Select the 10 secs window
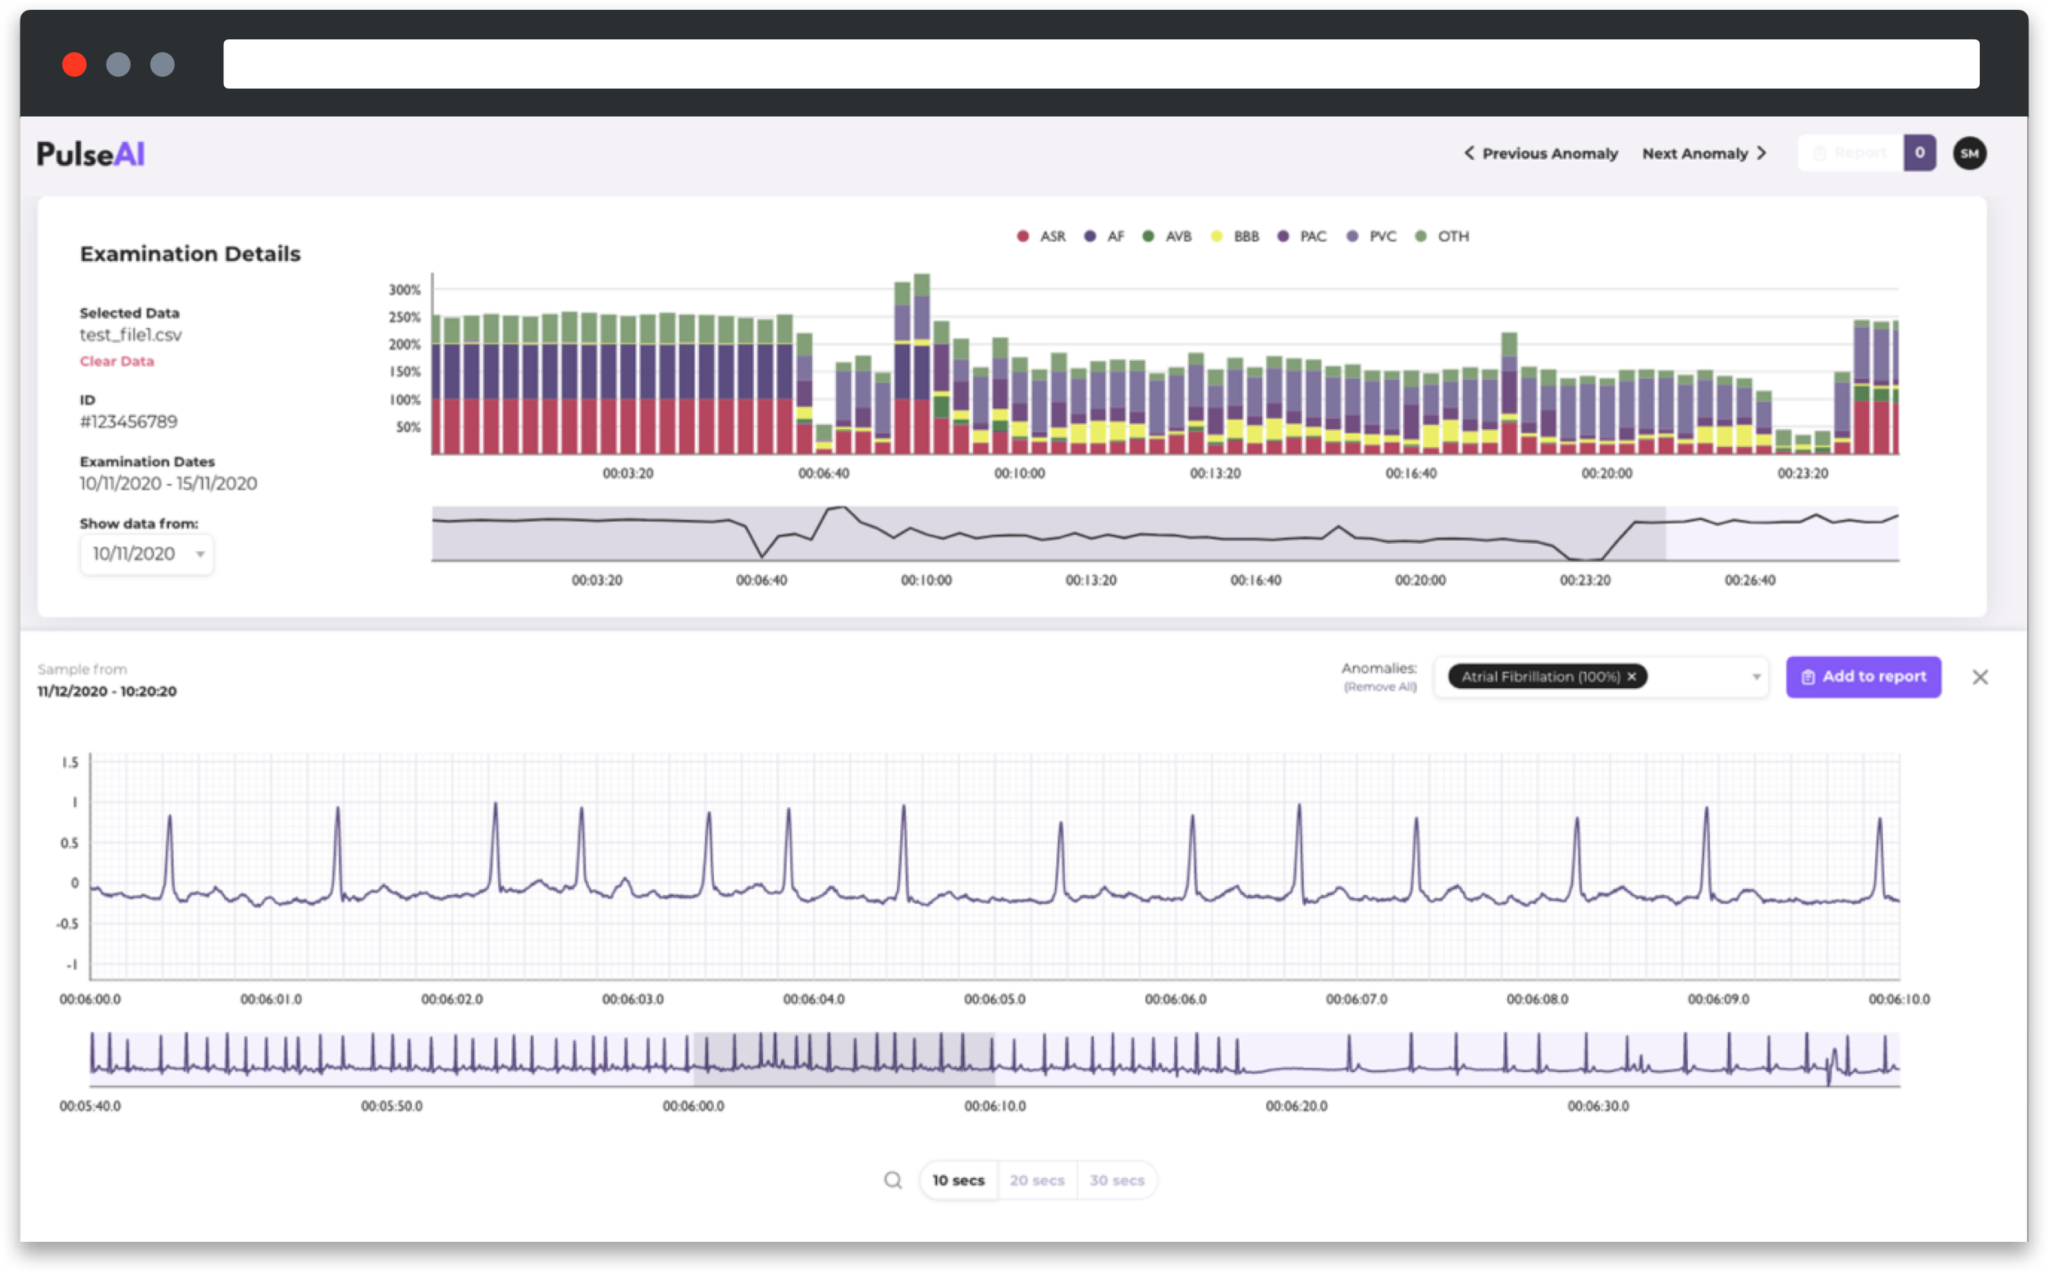This screenshot has width=2048, height=1273. click(958, 1180)
